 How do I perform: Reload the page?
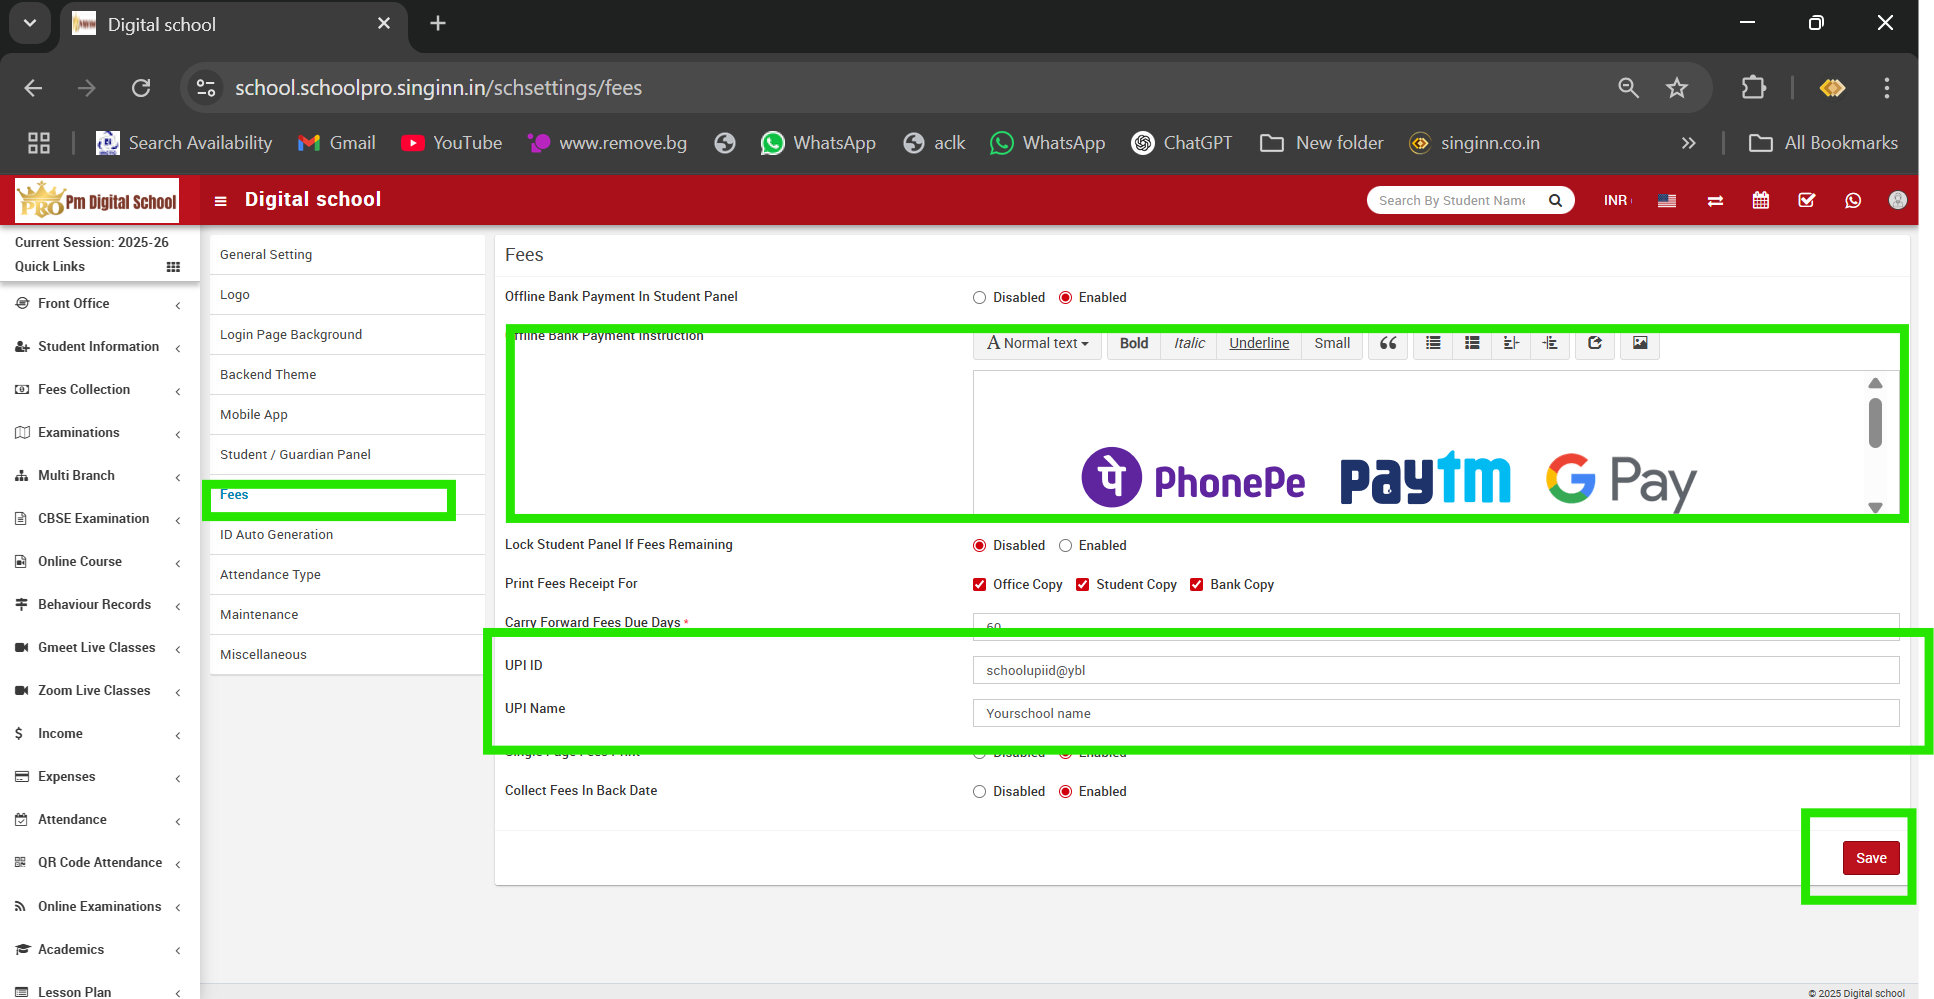tap(141, 88)
